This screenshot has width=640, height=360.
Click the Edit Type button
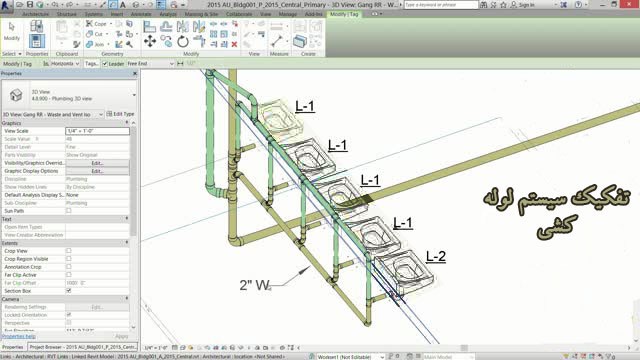click(x=120, y=114)
